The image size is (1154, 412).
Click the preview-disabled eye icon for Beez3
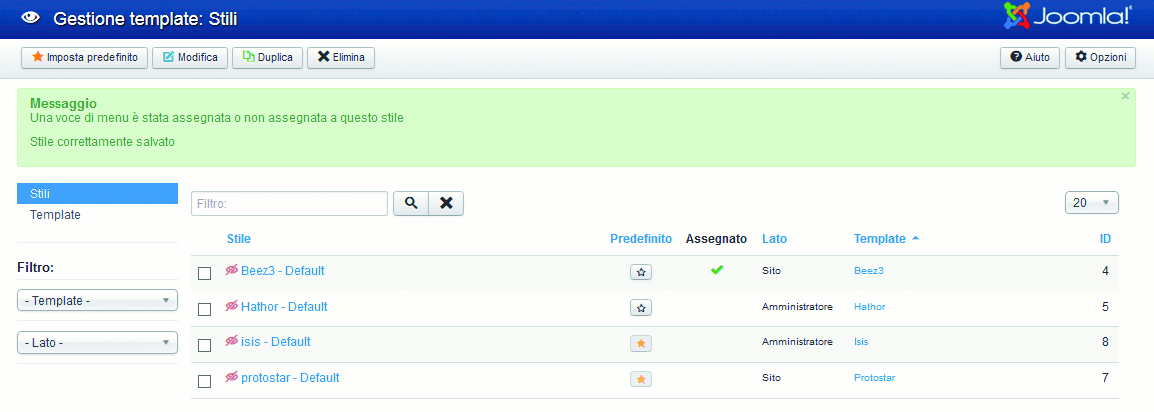pos(232,270)
